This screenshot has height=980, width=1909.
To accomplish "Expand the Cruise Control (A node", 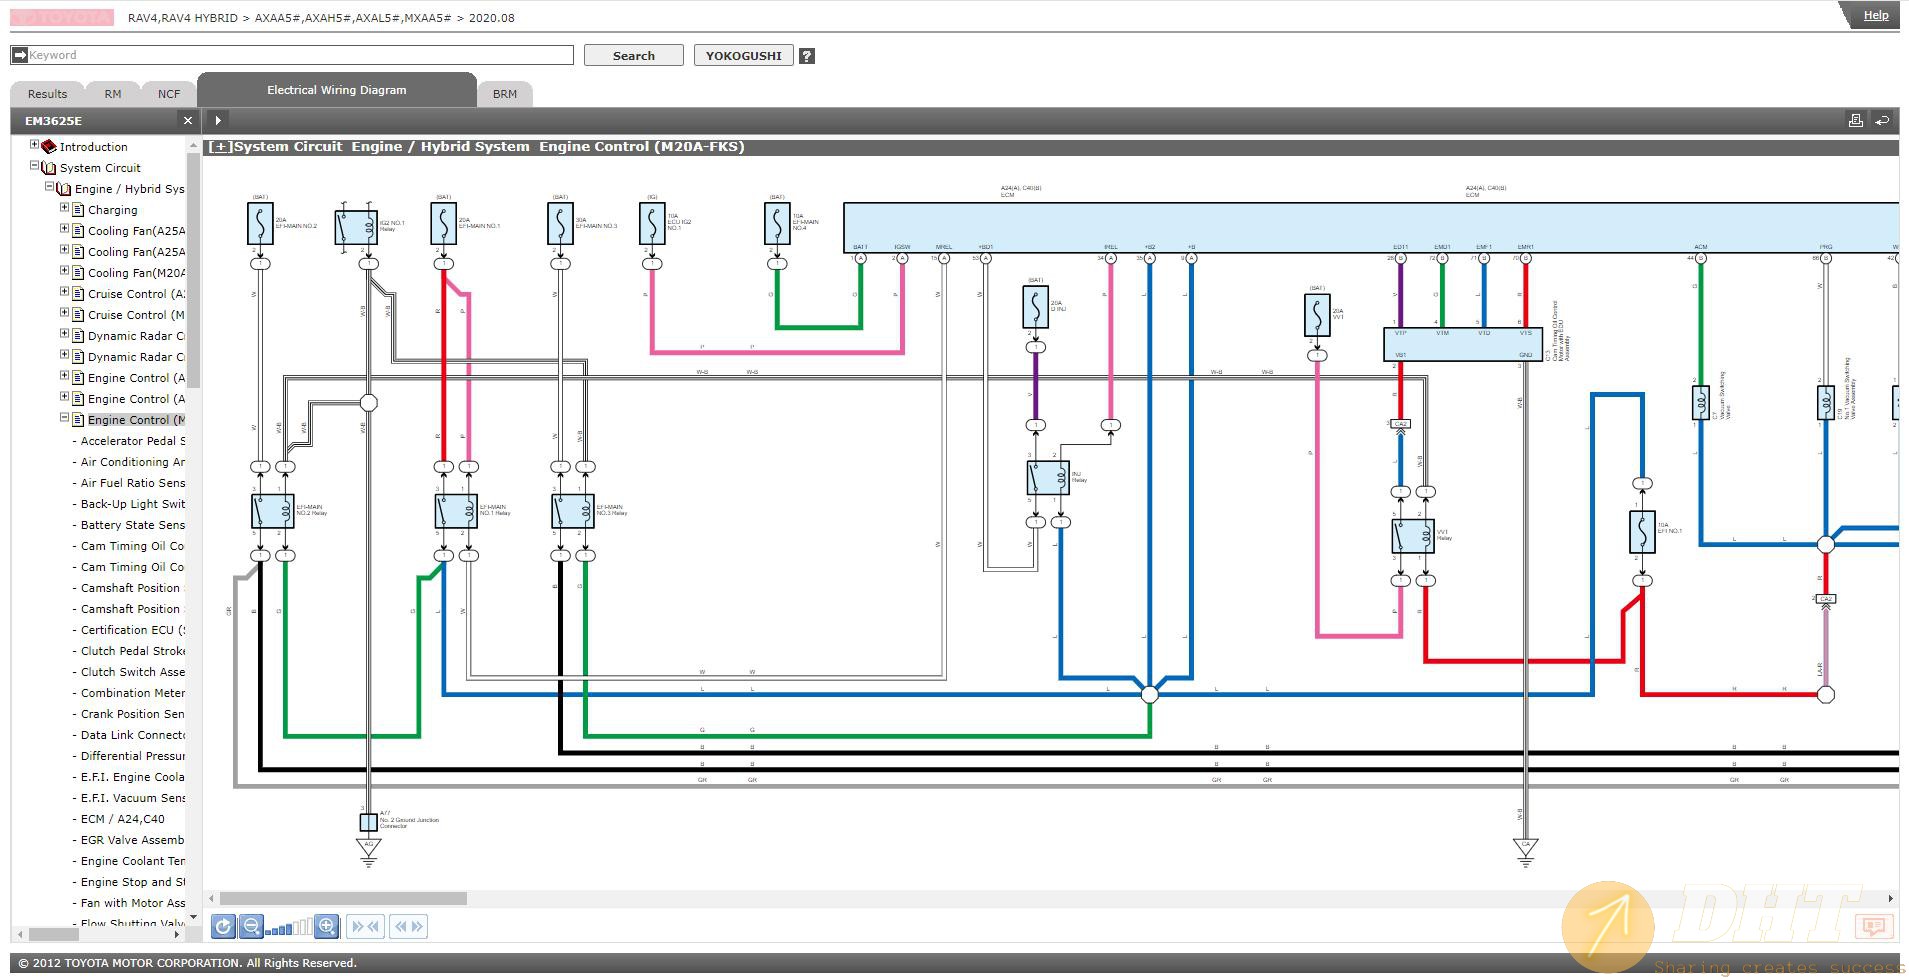I will [64, 292].
